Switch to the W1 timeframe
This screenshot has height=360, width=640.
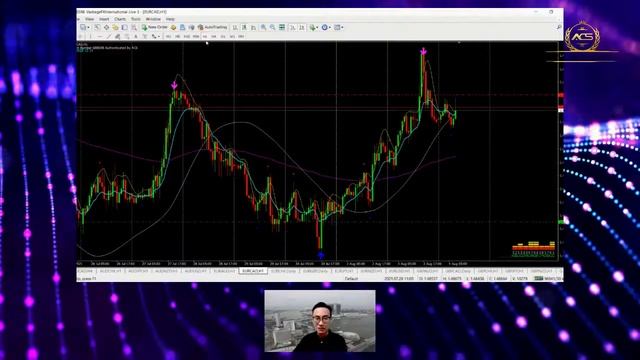point(232,36)
